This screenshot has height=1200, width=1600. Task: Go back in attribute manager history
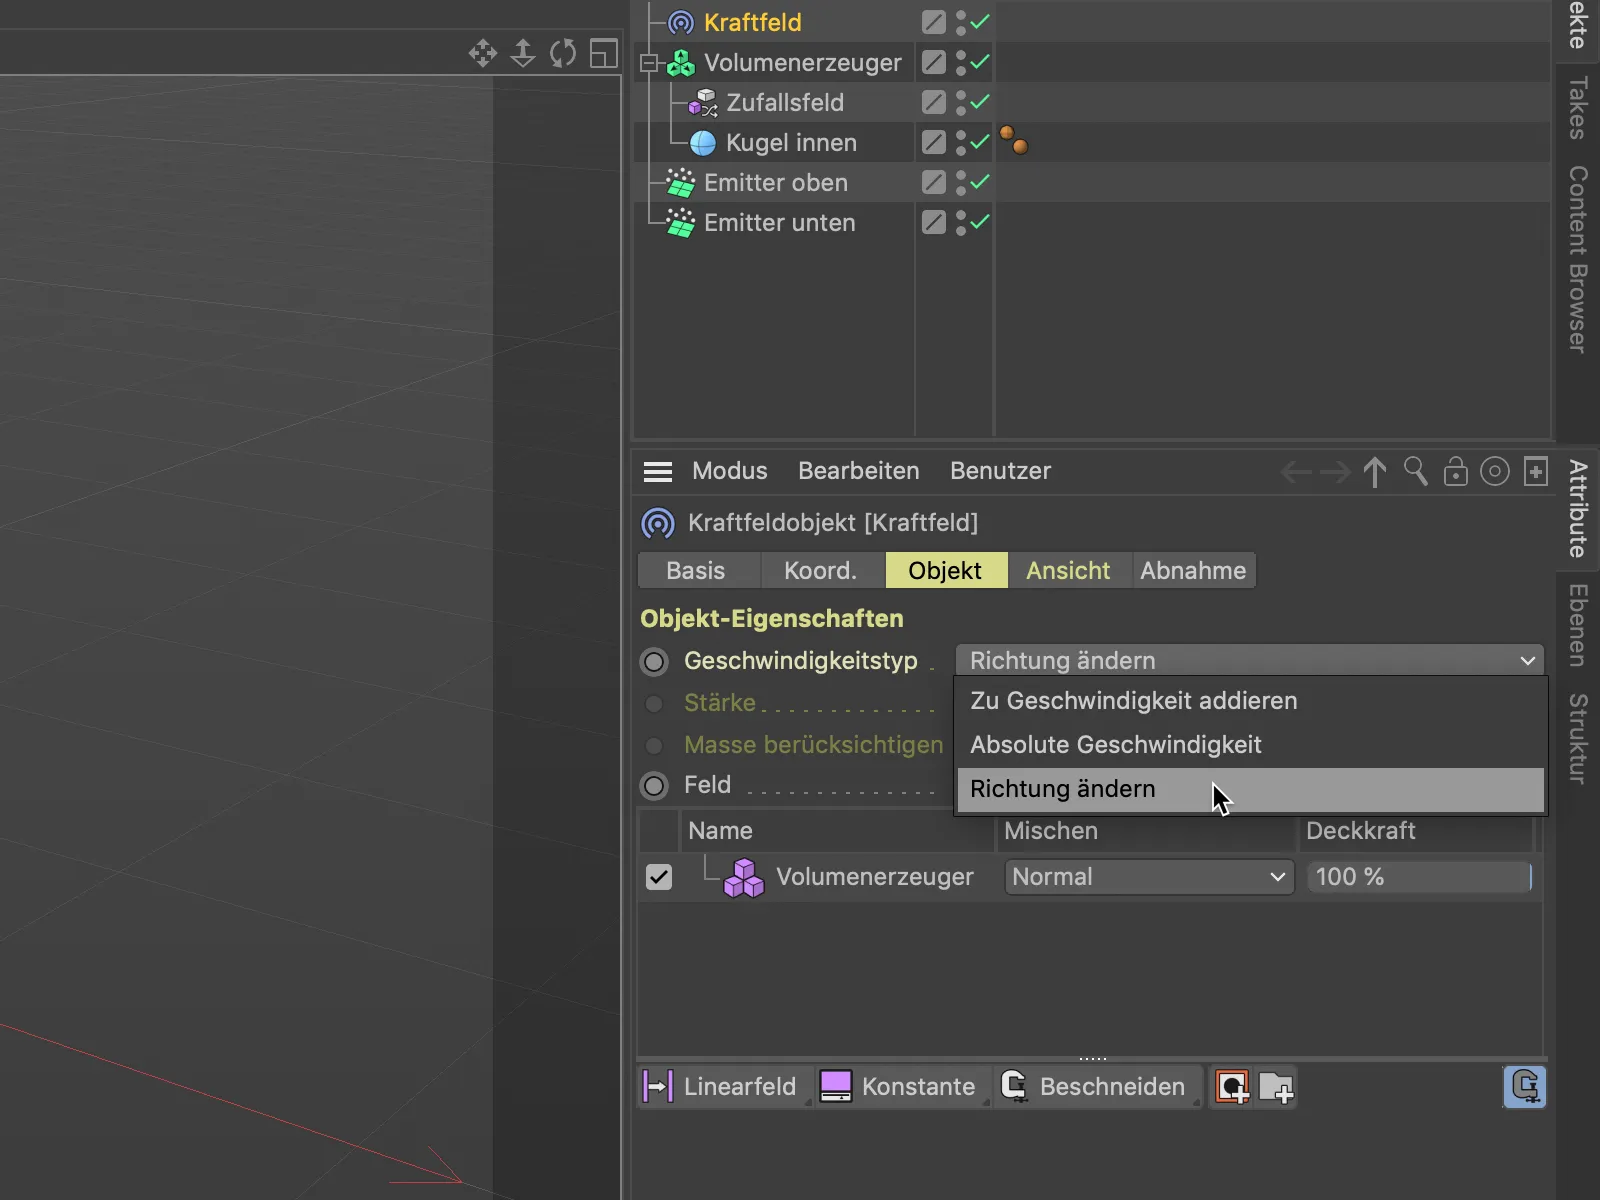tap(1296, 472)
